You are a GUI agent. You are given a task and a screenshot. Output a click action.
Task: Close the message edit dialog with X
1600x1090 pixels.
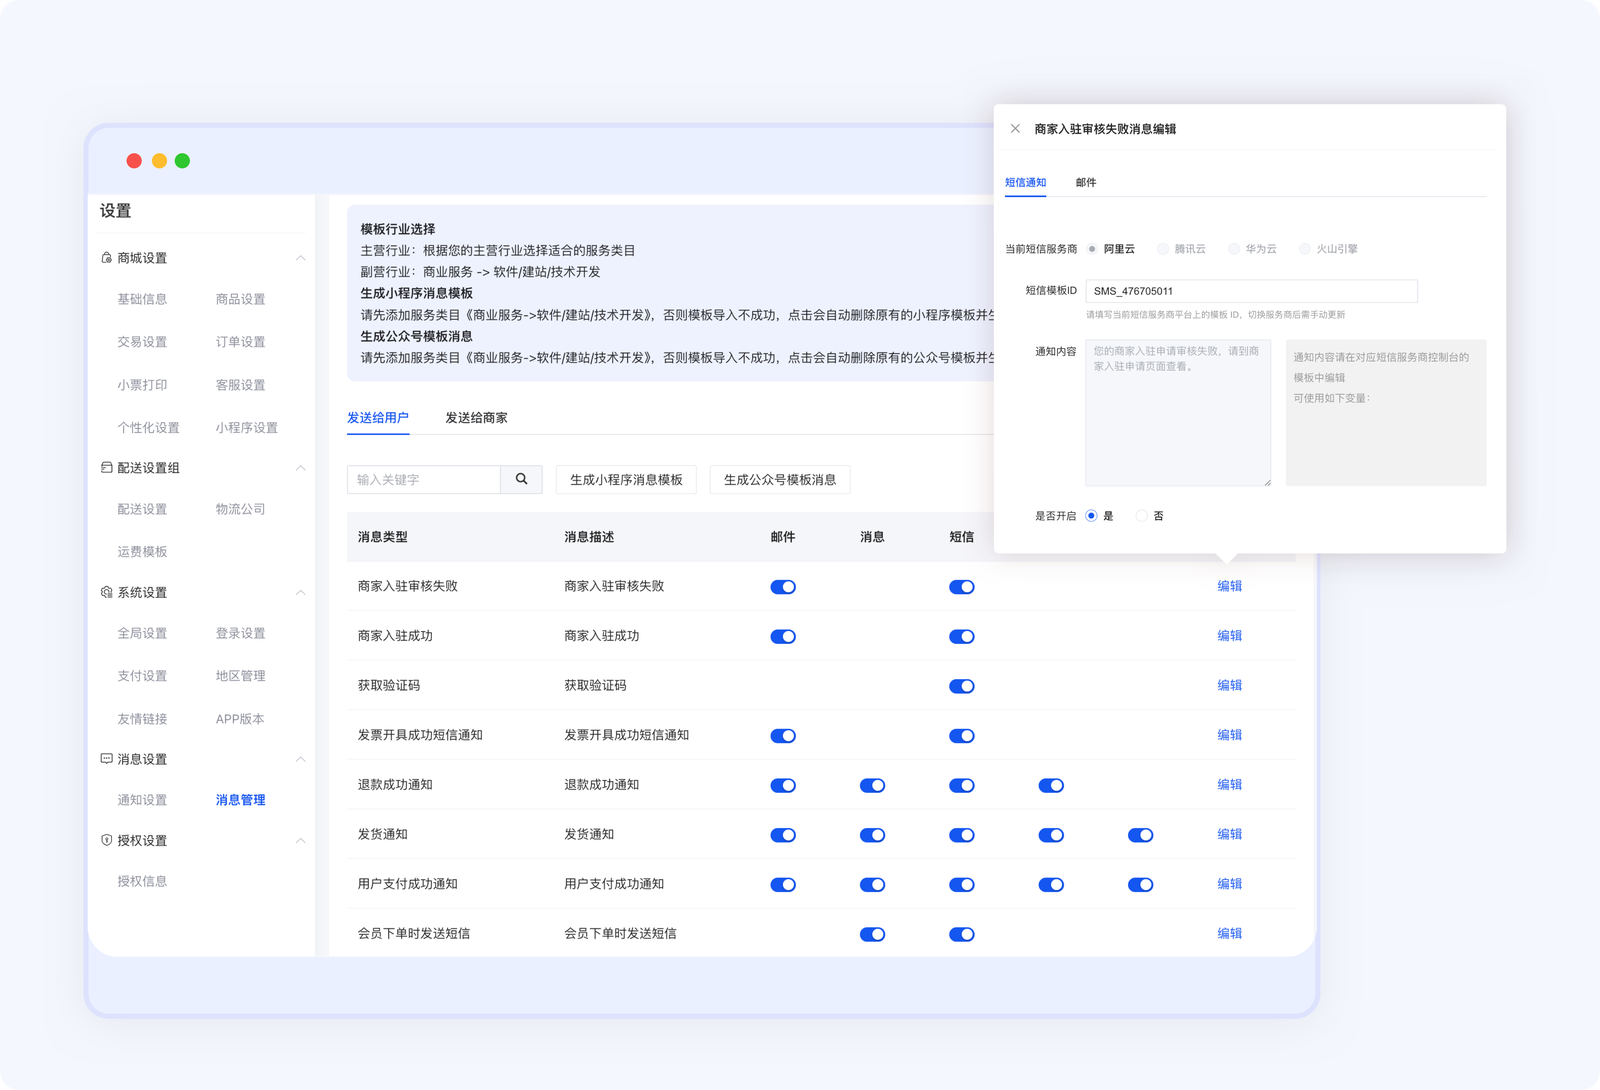pyautogui.click(x=1015, y=129)
